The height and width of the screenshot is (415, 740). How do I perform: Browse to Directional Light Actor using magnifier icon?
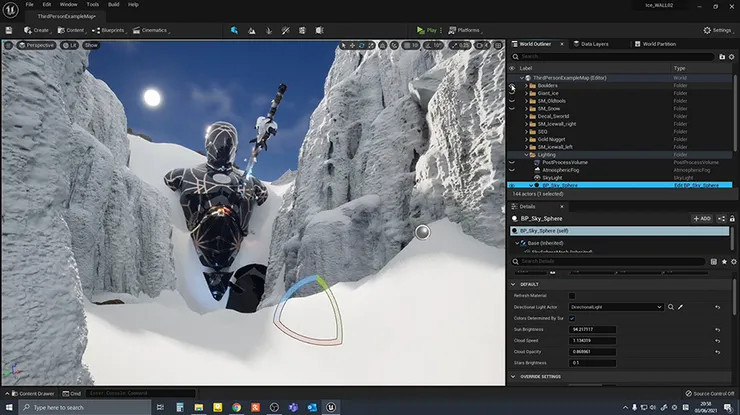[671, 307]
